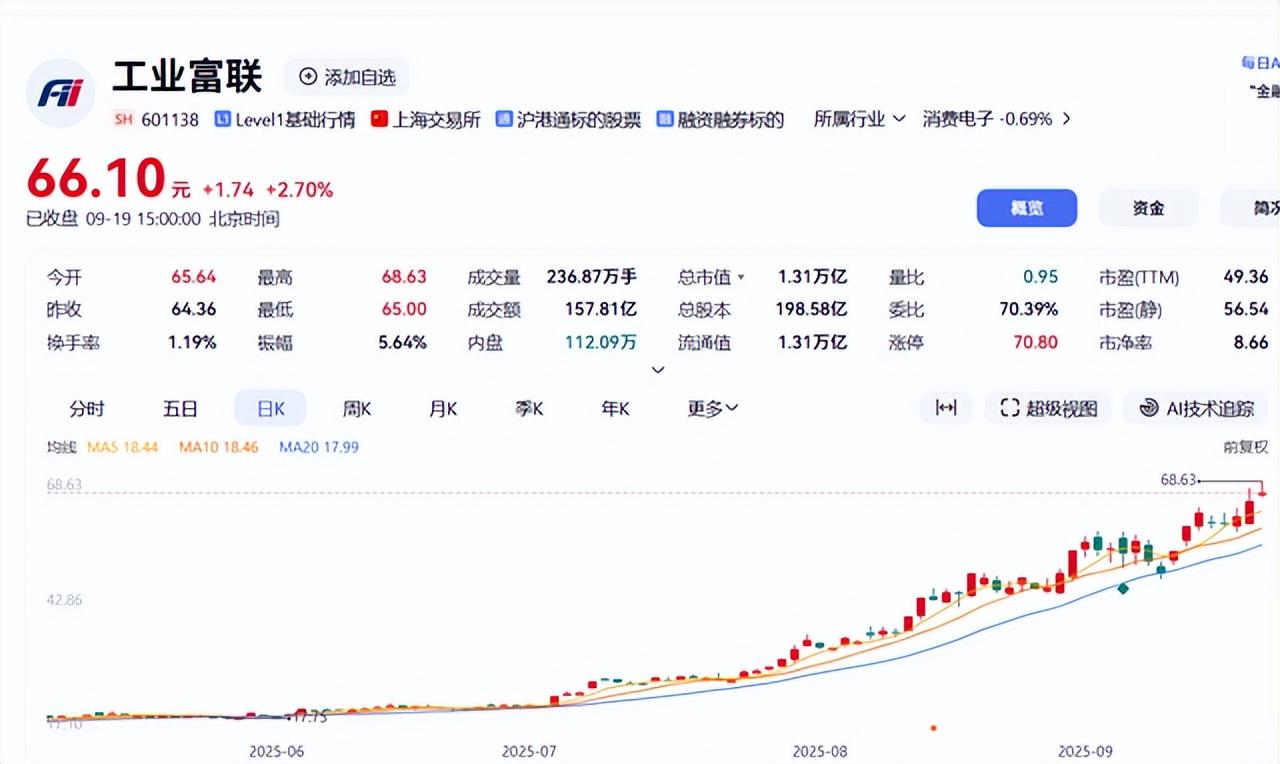Click the 最高 value 68.63
The width and height of the screenshot is (1280, 764).
tap(404, 277)
